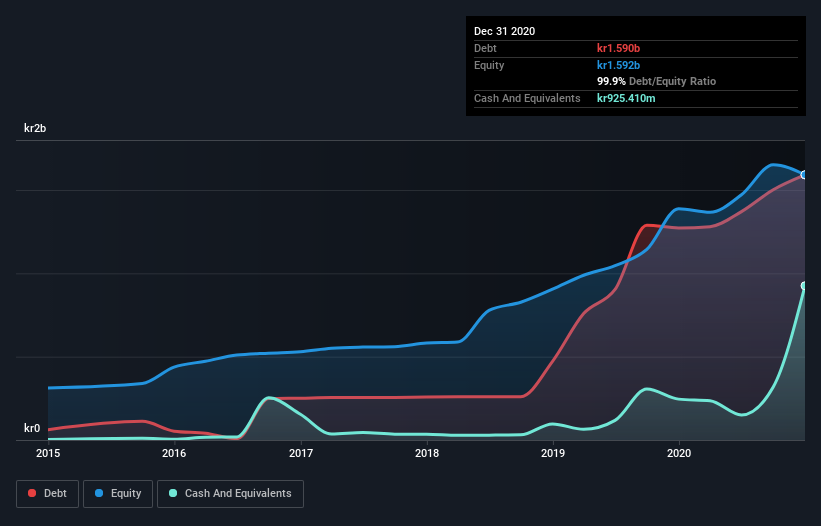Click tooltip Cash And Equivalents row label
Viewport: 821px width, 526px height.
527,98
